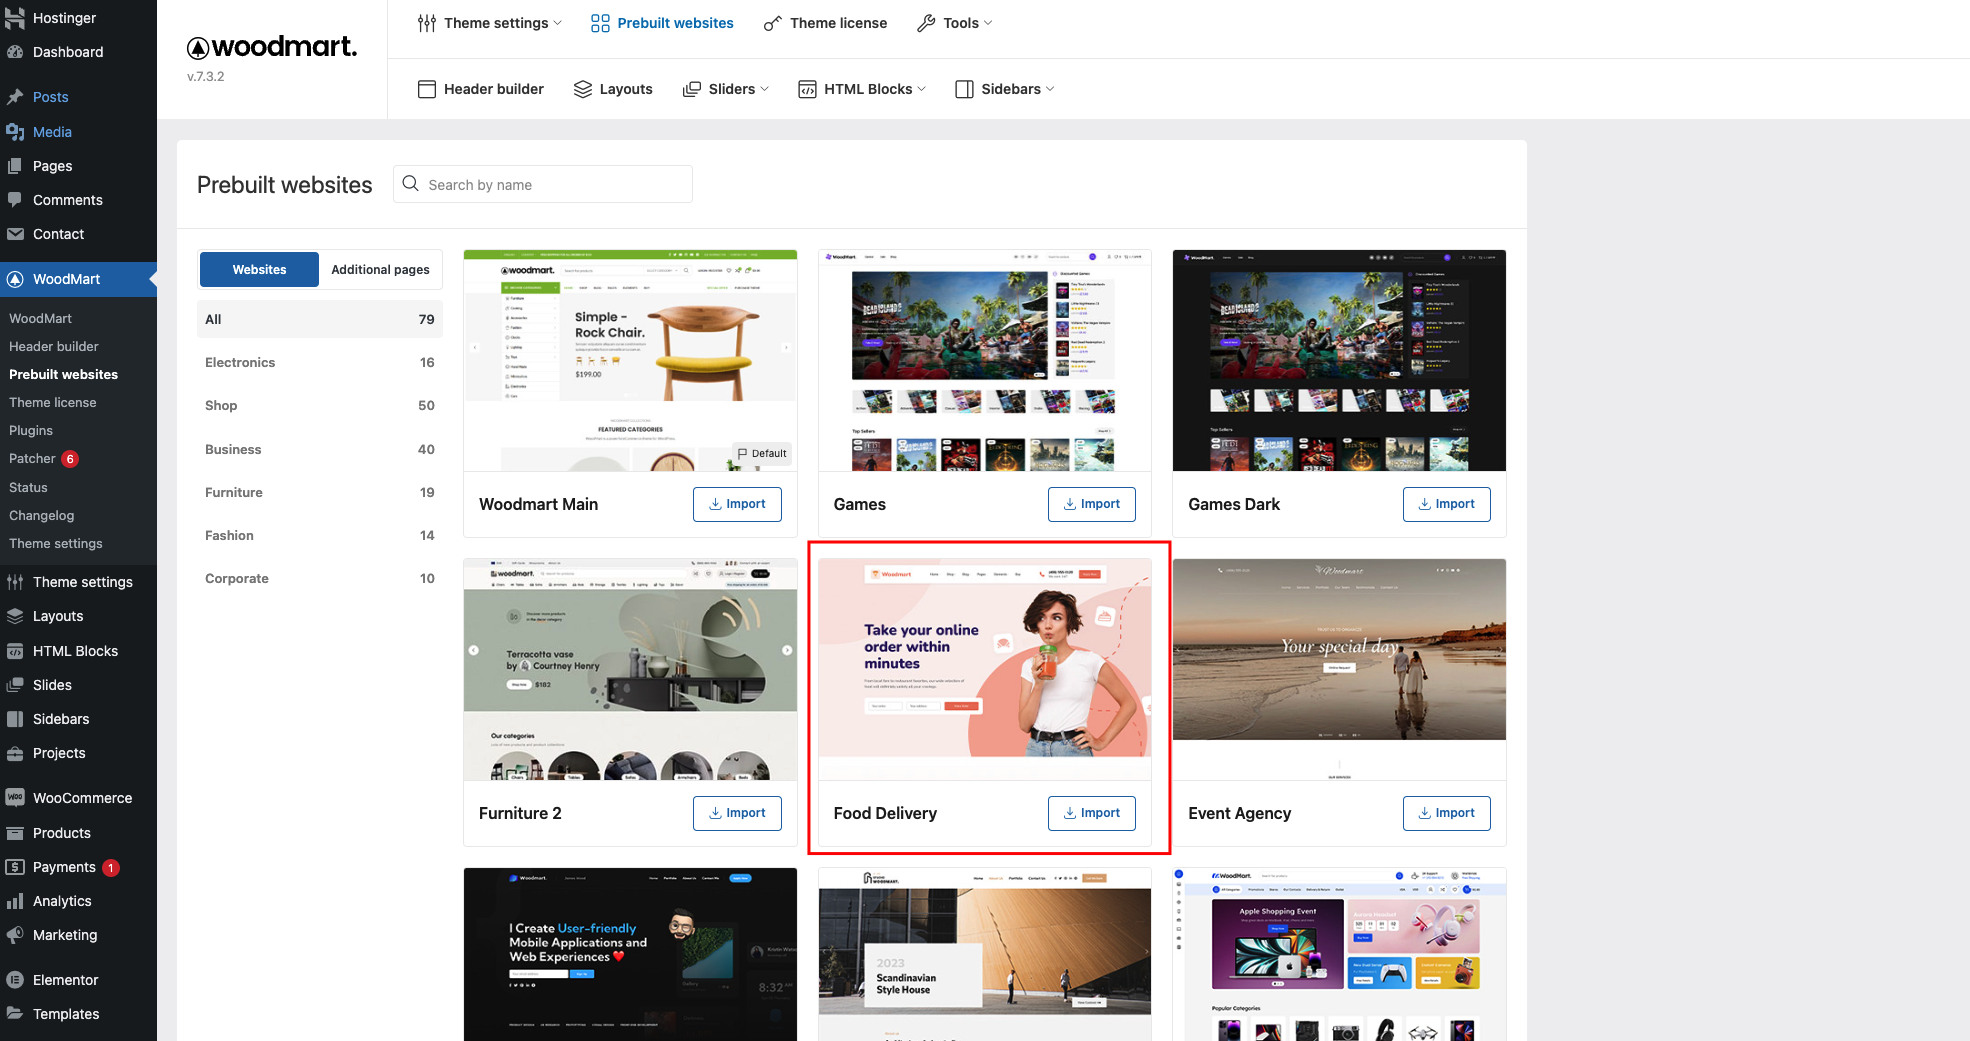Open the Games Dark preview thumbnail
Image resolution: width=1970 pixels, height=1041 pixels.
click(1339, 360)
